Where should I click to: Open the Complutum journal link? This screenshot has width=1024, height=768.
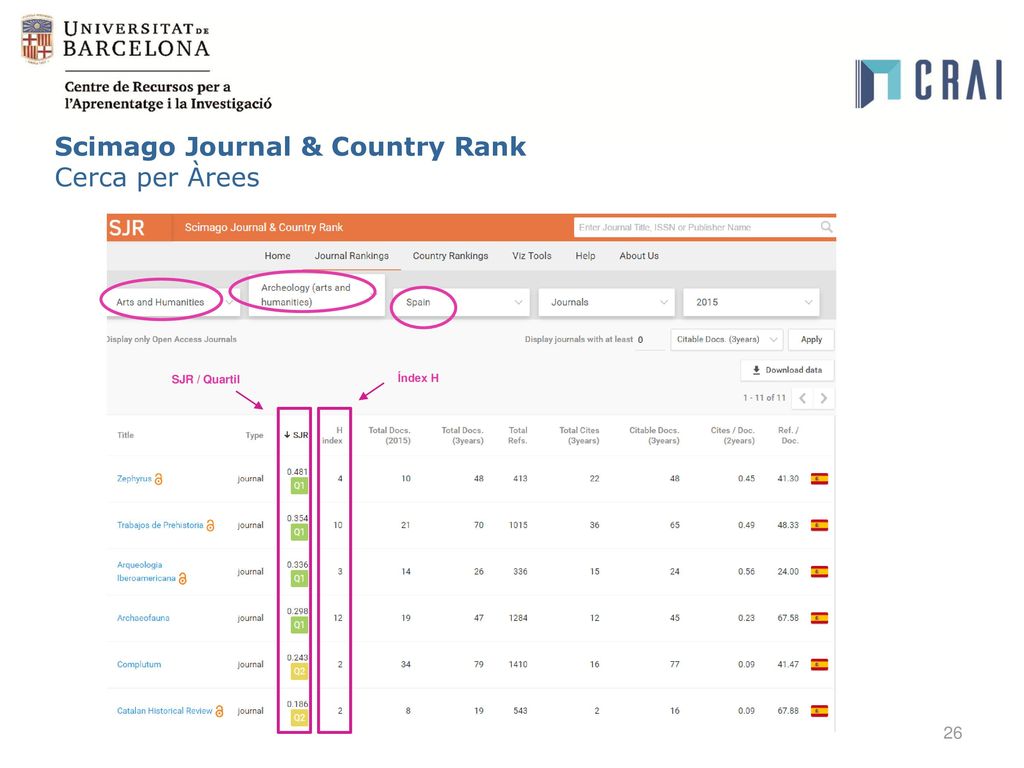coord(138,664)
